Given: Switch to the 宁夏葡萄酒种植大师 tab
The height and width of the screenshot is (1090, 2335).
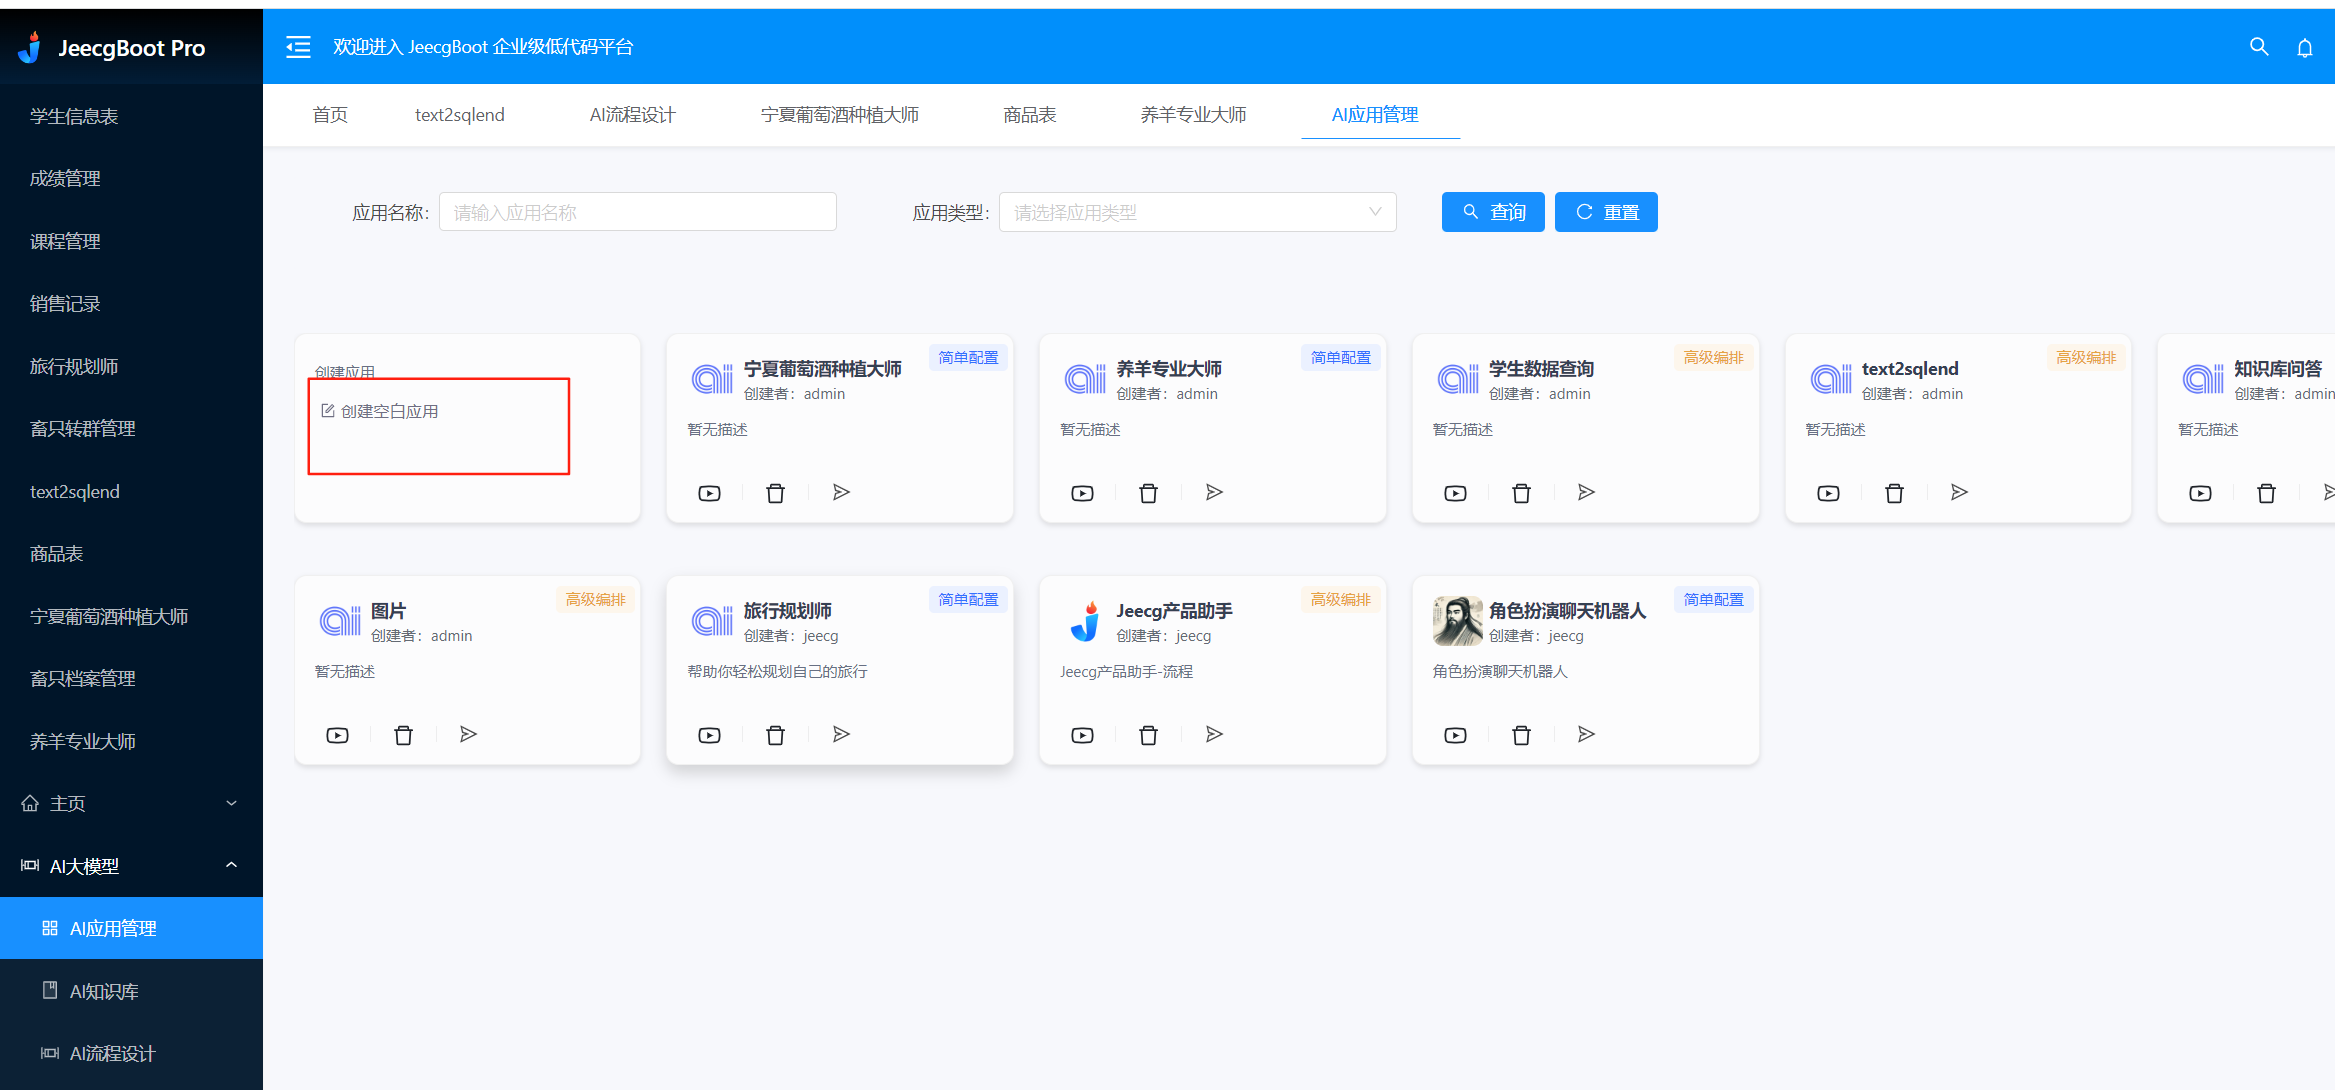Looking at the screenshot, I should [x=840, y=115].
